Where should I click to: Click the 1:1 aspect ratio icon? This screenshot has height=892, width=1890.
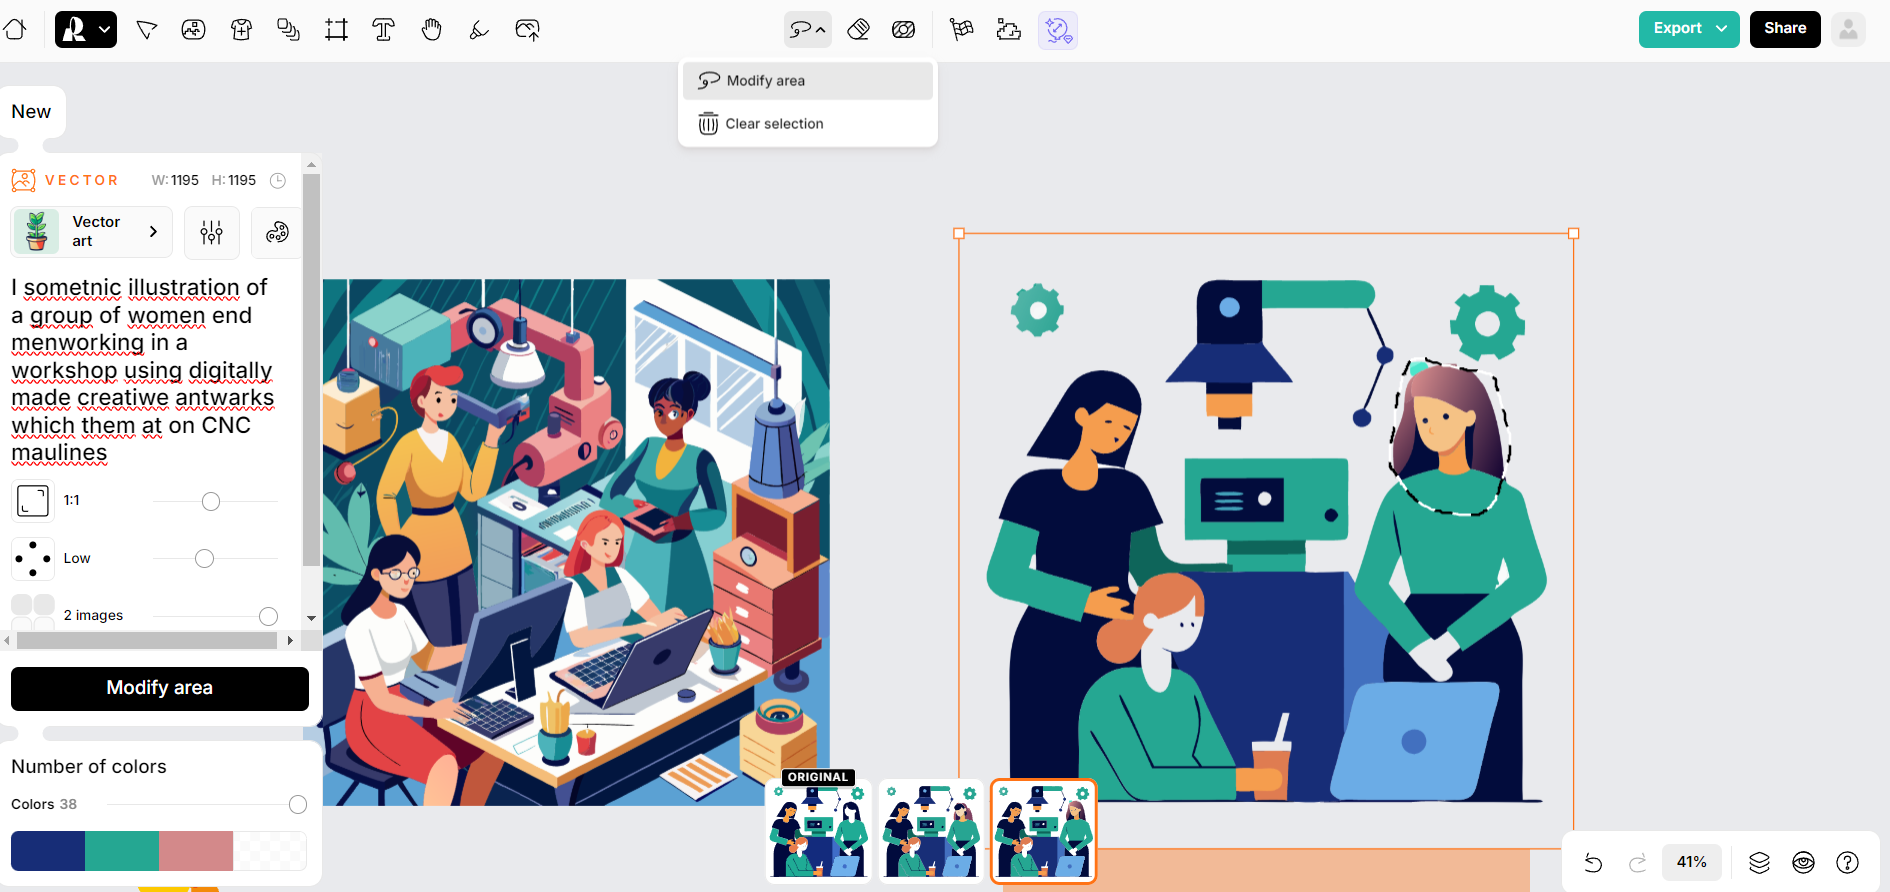pyautogui.click(x=33, y=501)
